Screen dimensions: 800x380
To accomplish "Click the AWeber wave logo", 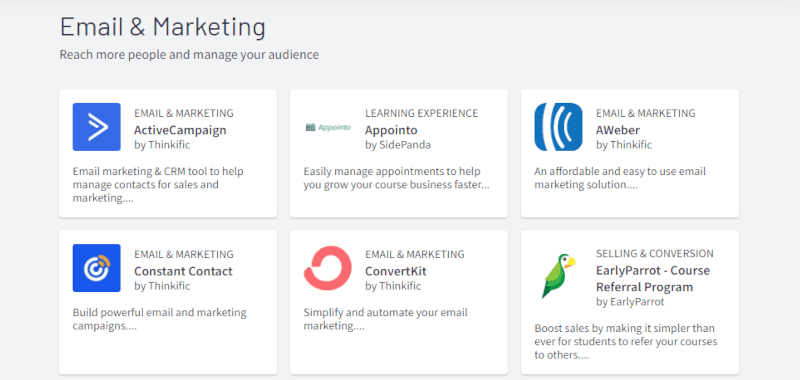I will (558, 127).
